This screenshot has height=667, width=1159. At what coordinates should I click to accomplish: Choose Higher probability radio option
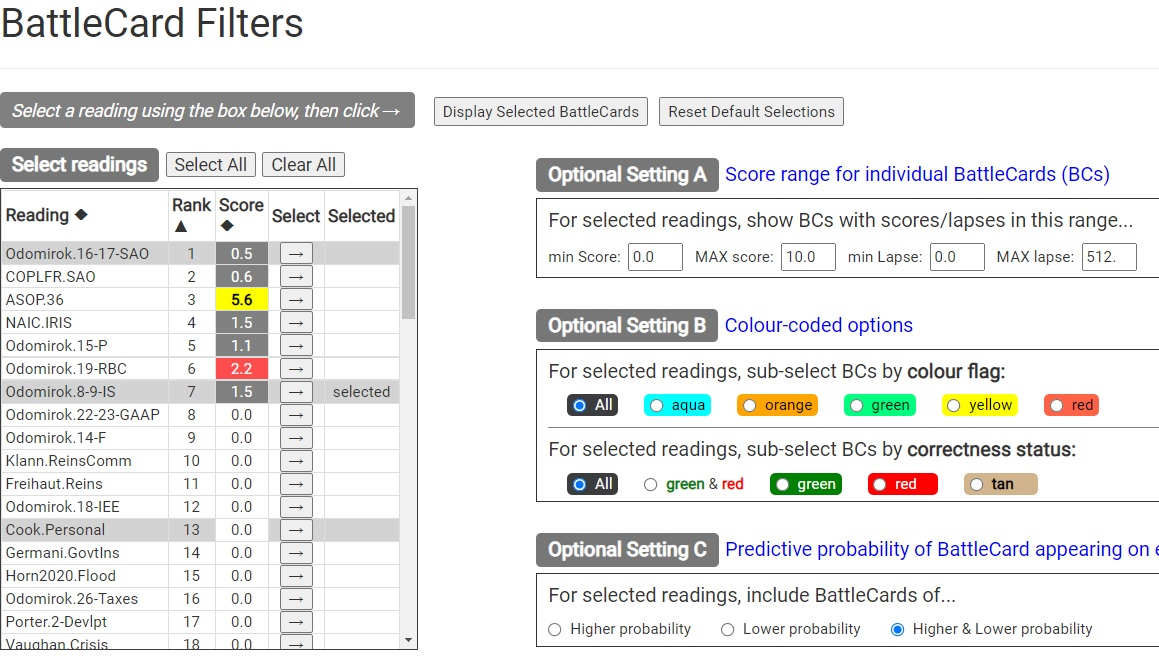point(555,629)
